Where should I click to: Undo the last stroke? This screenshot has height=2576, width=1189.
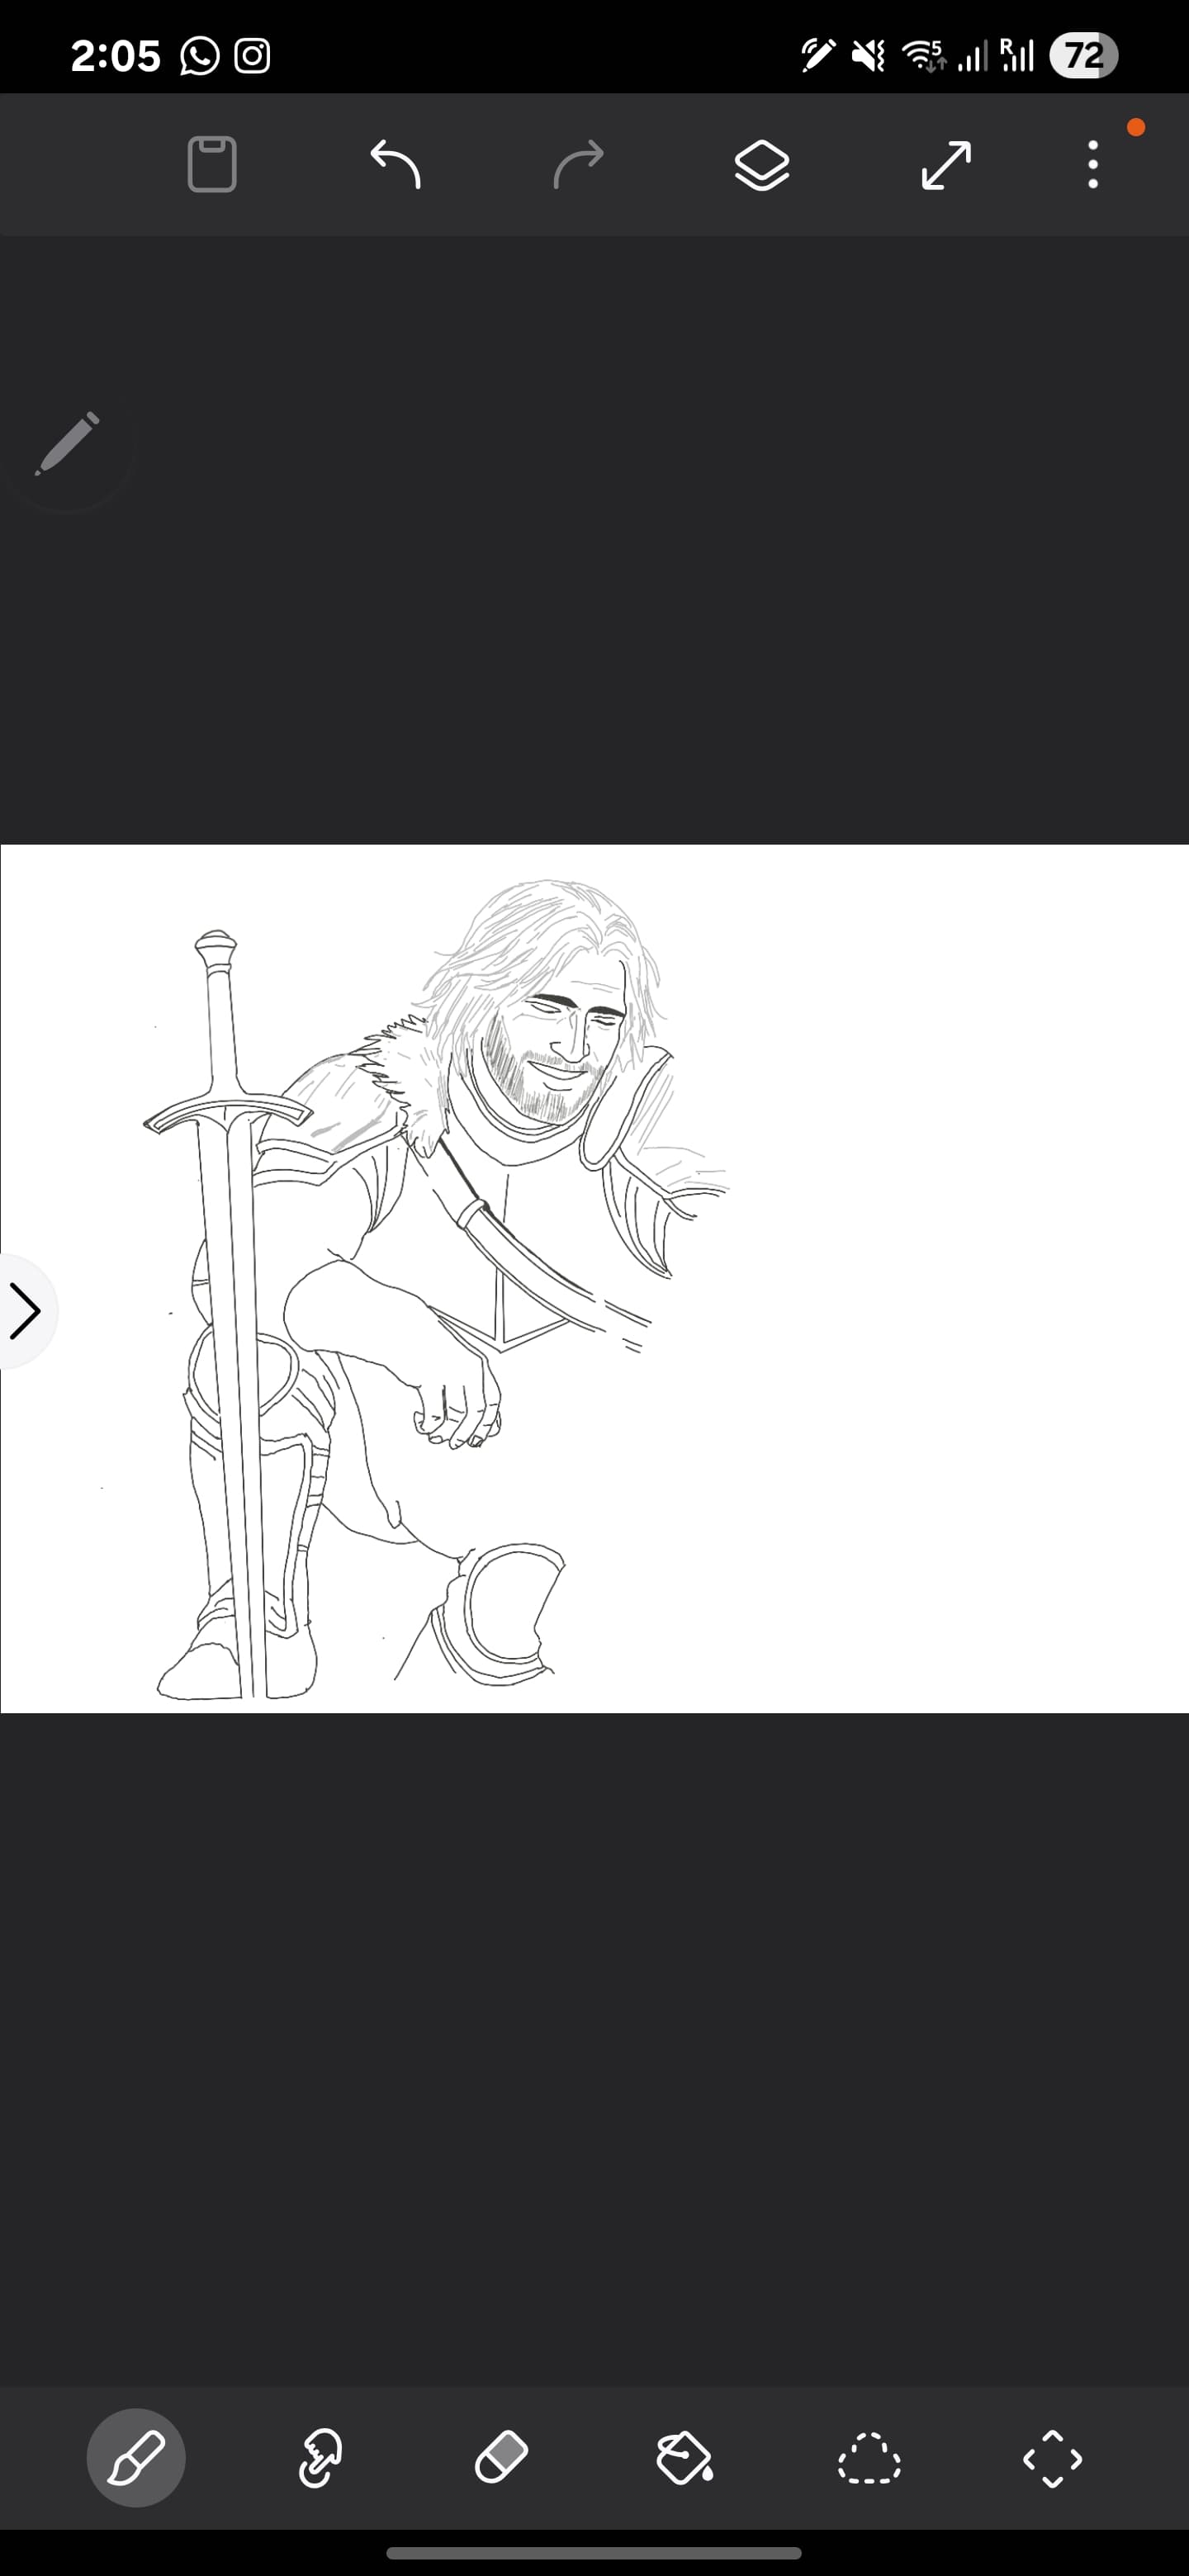pos(396,165)
